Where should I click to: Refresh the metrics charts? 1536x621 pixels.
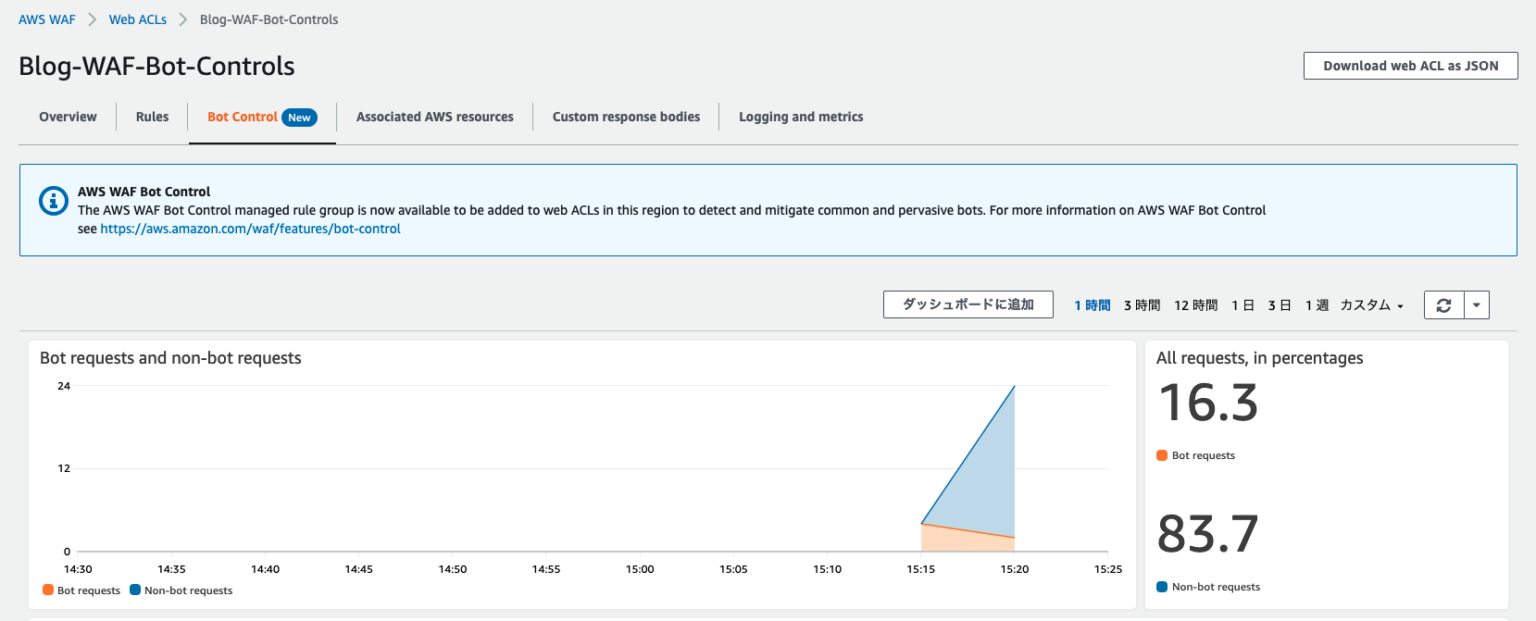1443,305
